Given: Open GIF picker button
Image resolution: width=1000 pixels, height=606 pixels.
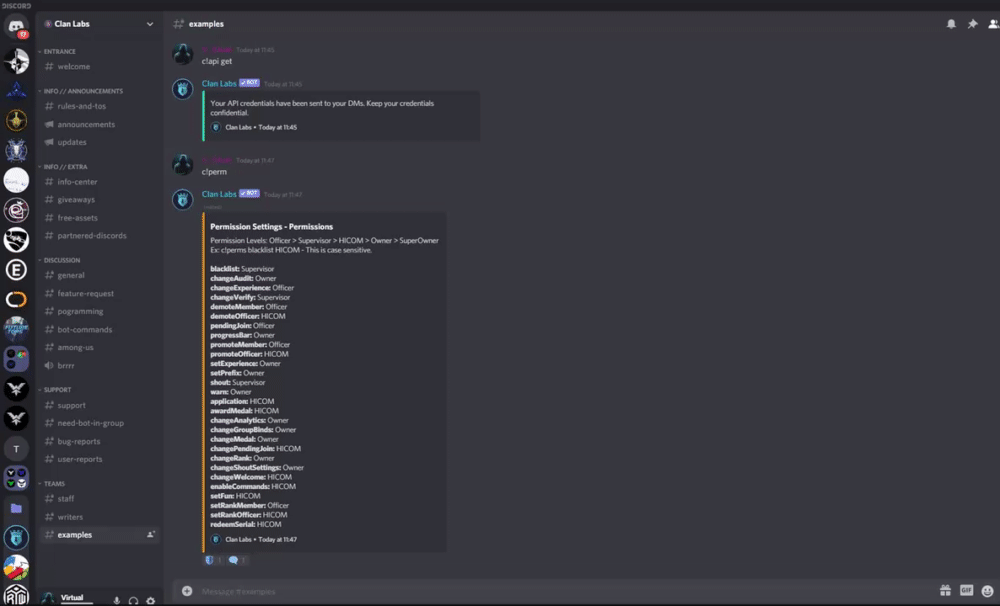Looking at the screenshot, I should (x=966, y=591).
